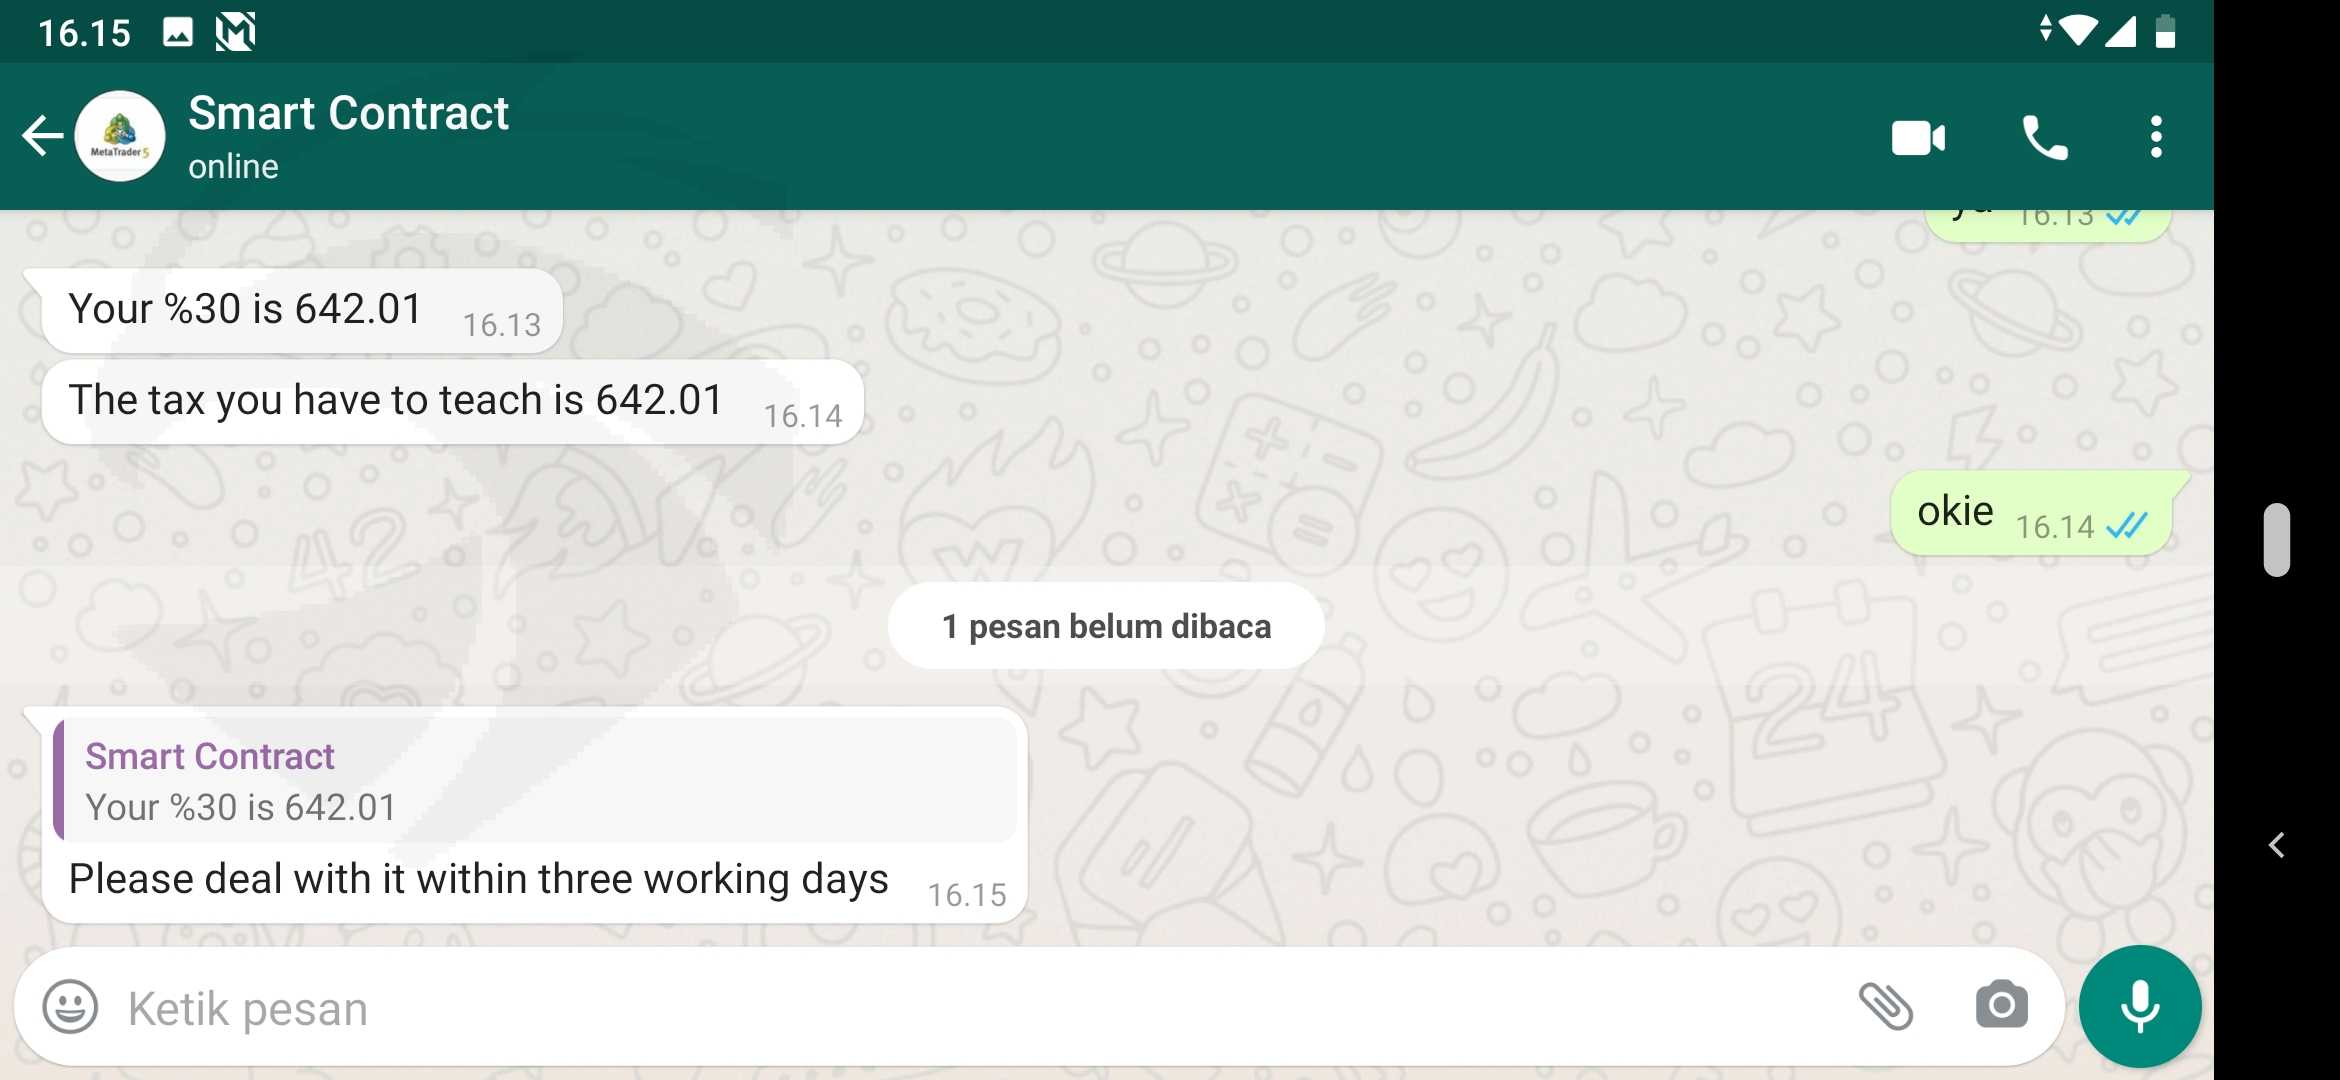This screenshot has height=1080, width=2340.
Task: Tap the side scroll handle
Action: (2277, 540)
